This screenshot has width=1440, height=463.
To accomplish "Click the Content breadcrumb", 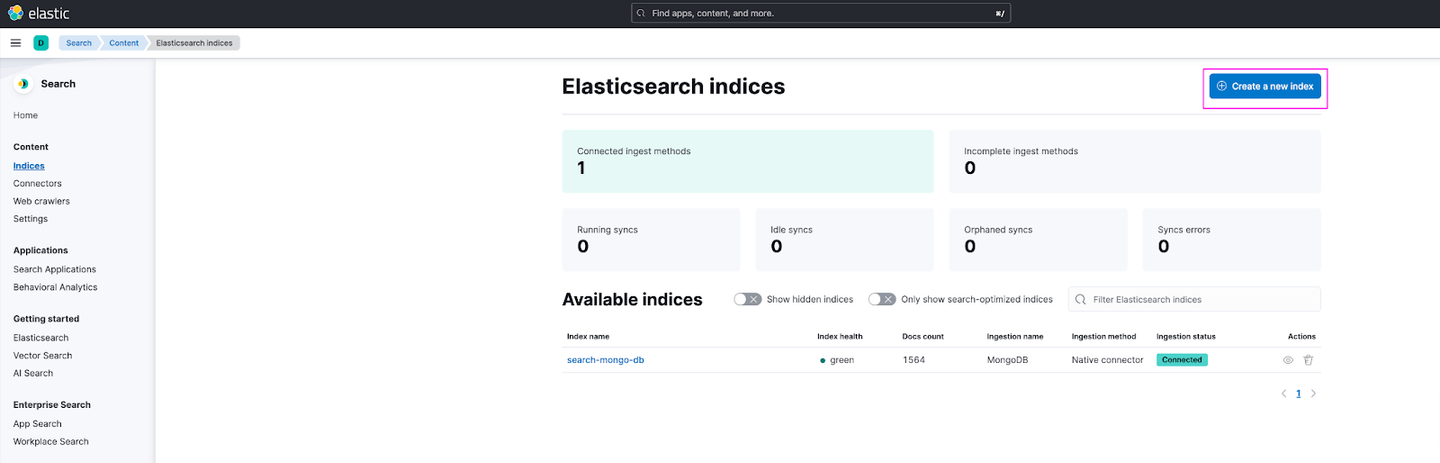I will [124, 43].
